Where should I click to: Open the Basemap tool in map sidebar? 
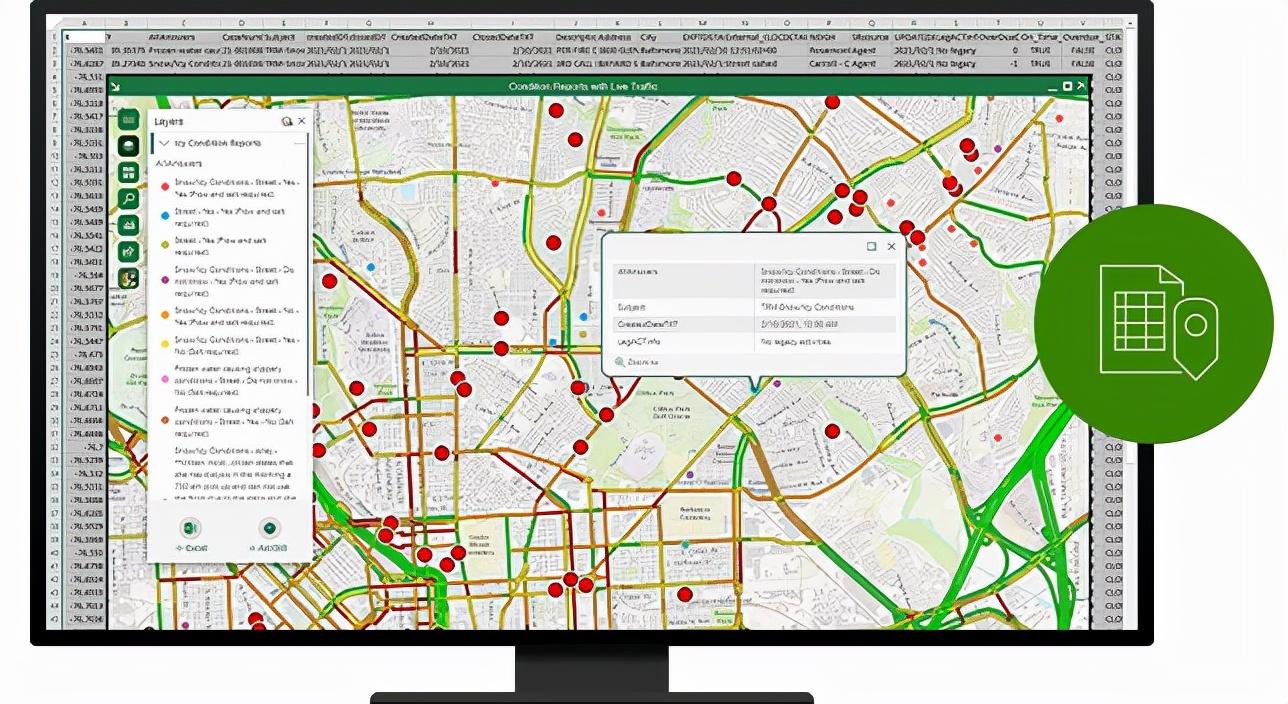click(x=128, y=146)
